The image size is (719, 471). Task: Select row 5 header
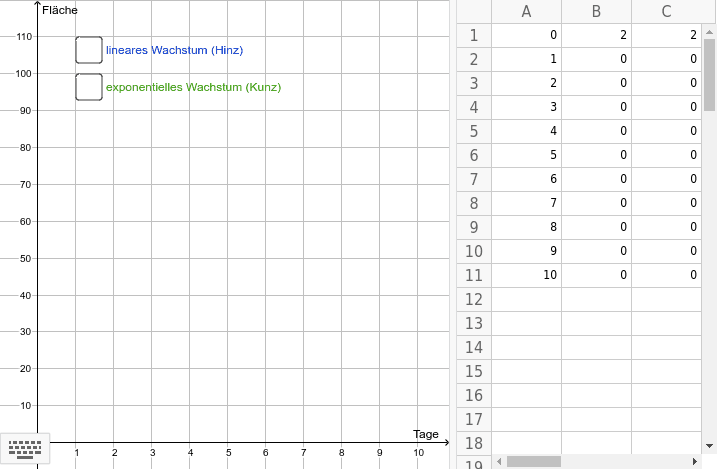click(x=474, y=131)
